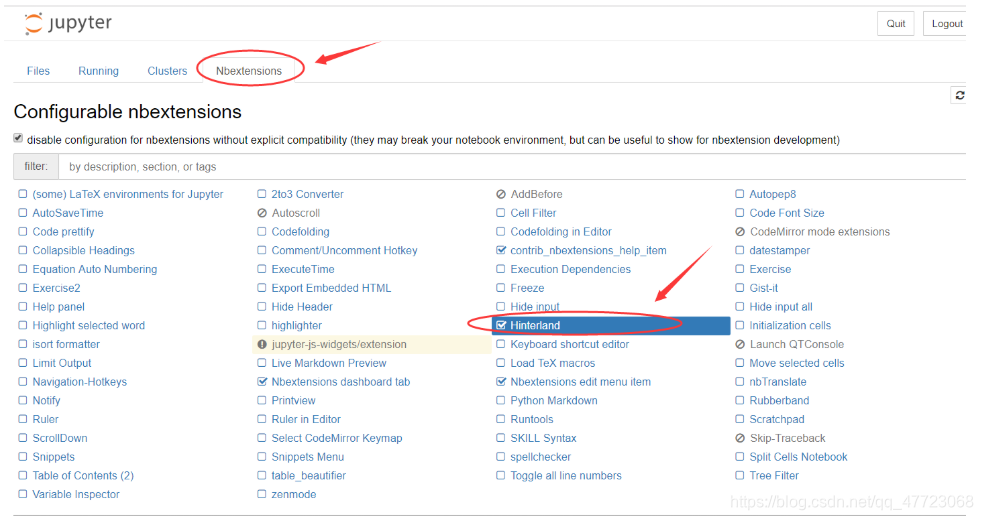Select the zenmode extension
Viewport: 983px width, 520px height.
point(293,494)
